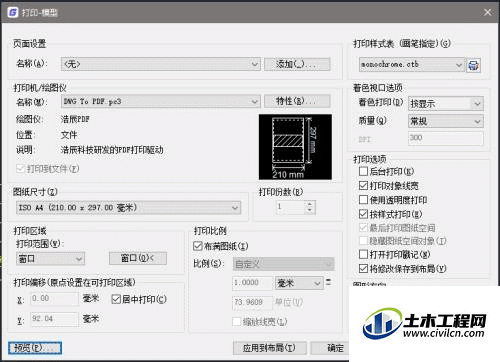Click the 73.9609 units field
The height and width of the screenshot is (362, 500).
(x=252, y=303)
